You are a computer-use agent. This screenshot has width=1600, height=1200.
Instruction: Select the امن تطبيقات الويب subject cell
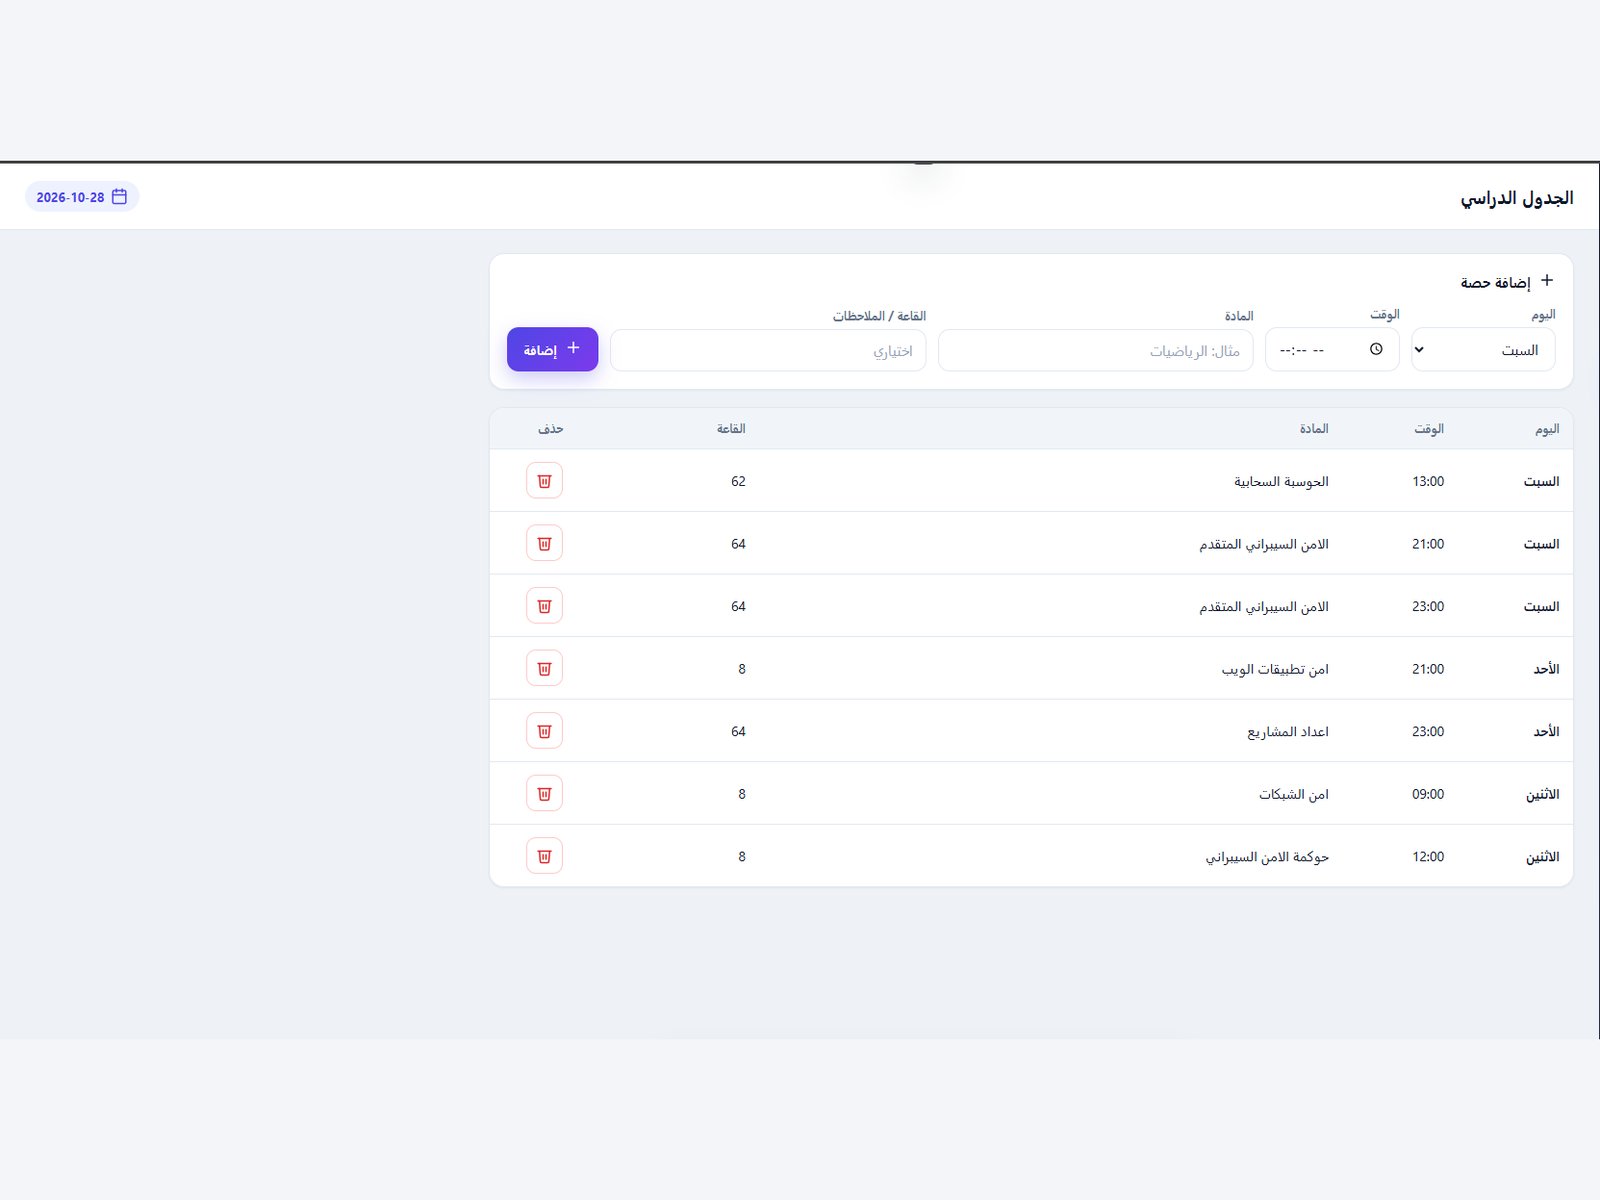coord(1275,669)
